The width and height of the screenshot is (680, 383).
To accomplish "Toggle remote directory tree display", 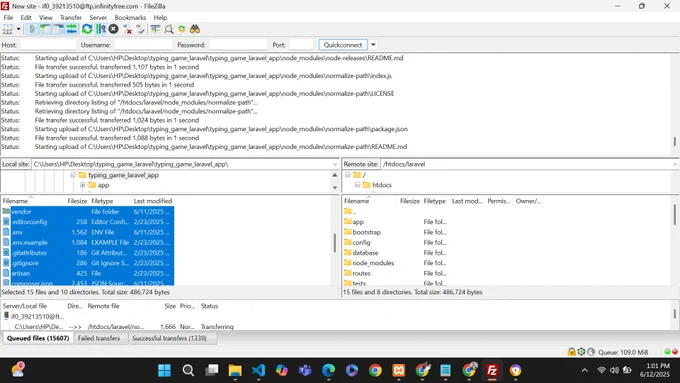I will [x=59, y=29].
